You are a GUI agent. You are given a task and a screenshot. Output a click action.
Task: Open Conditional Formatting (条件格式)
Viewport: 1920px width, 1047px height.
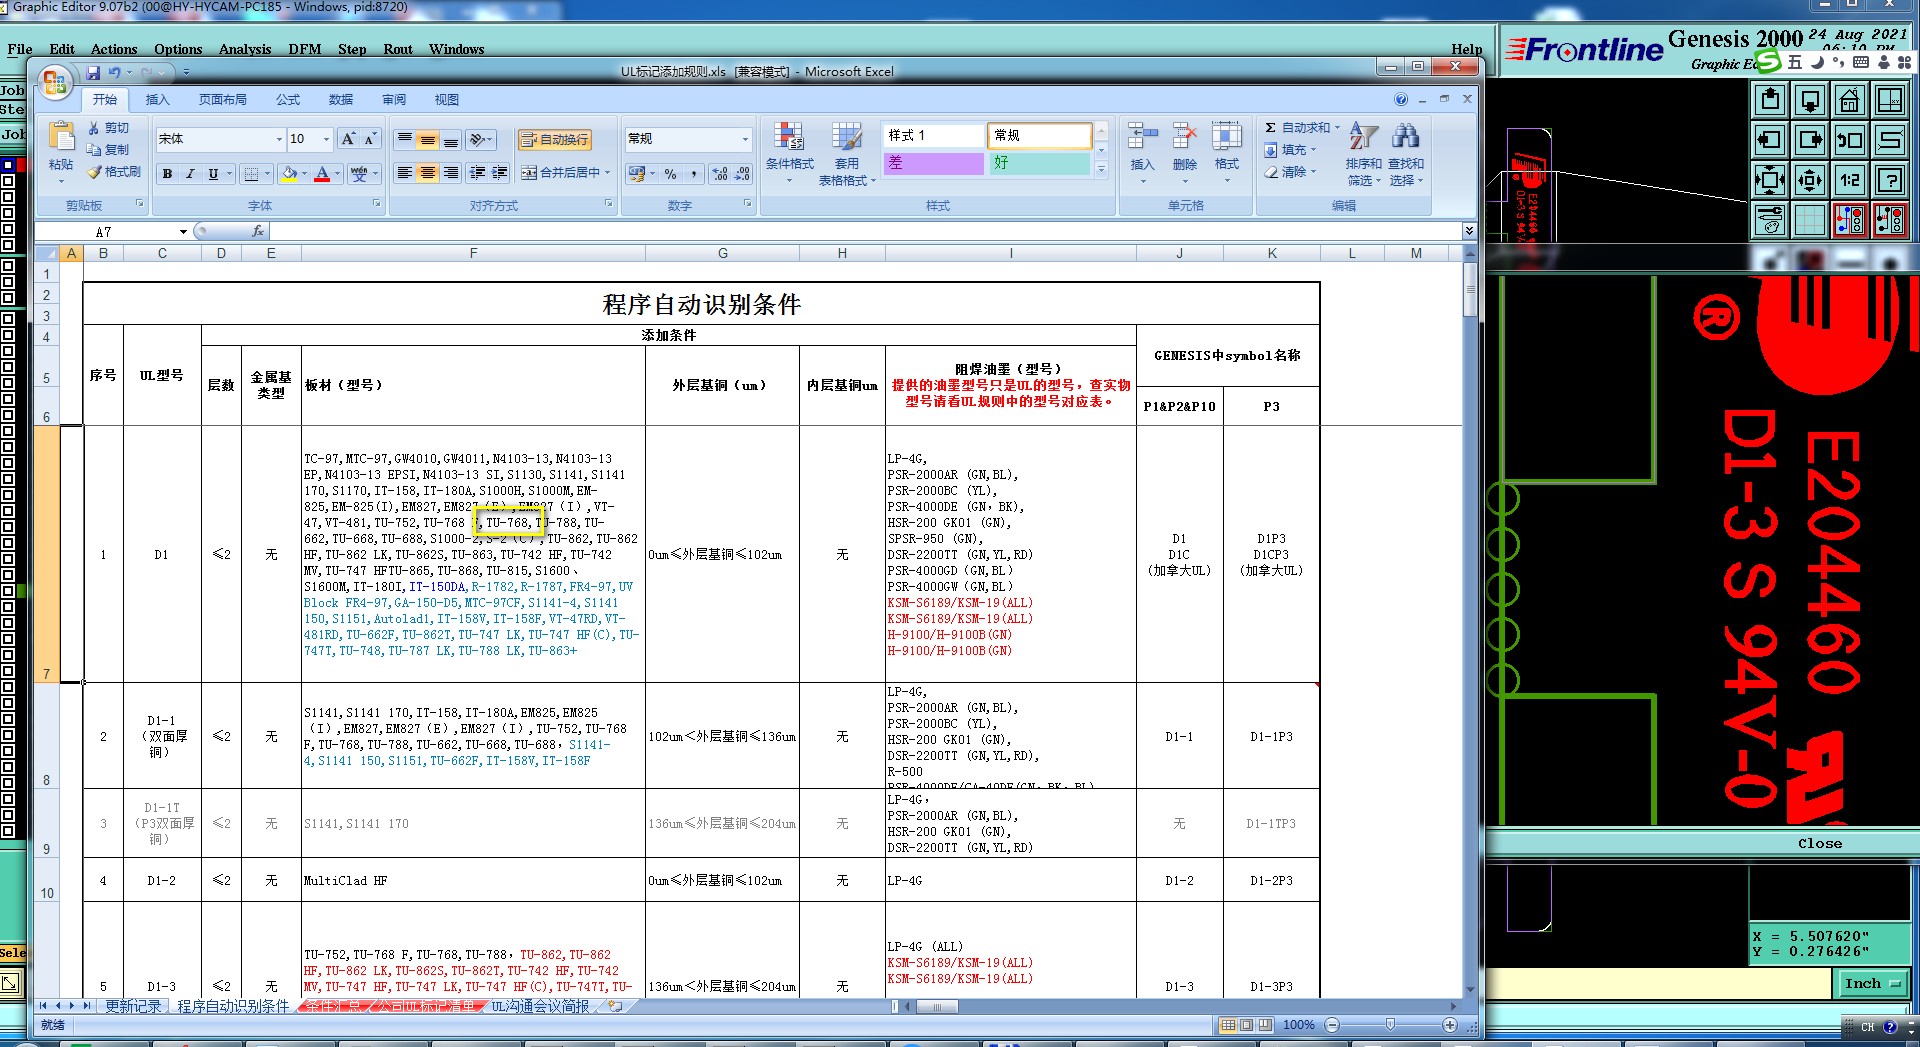tap(789, 153)
